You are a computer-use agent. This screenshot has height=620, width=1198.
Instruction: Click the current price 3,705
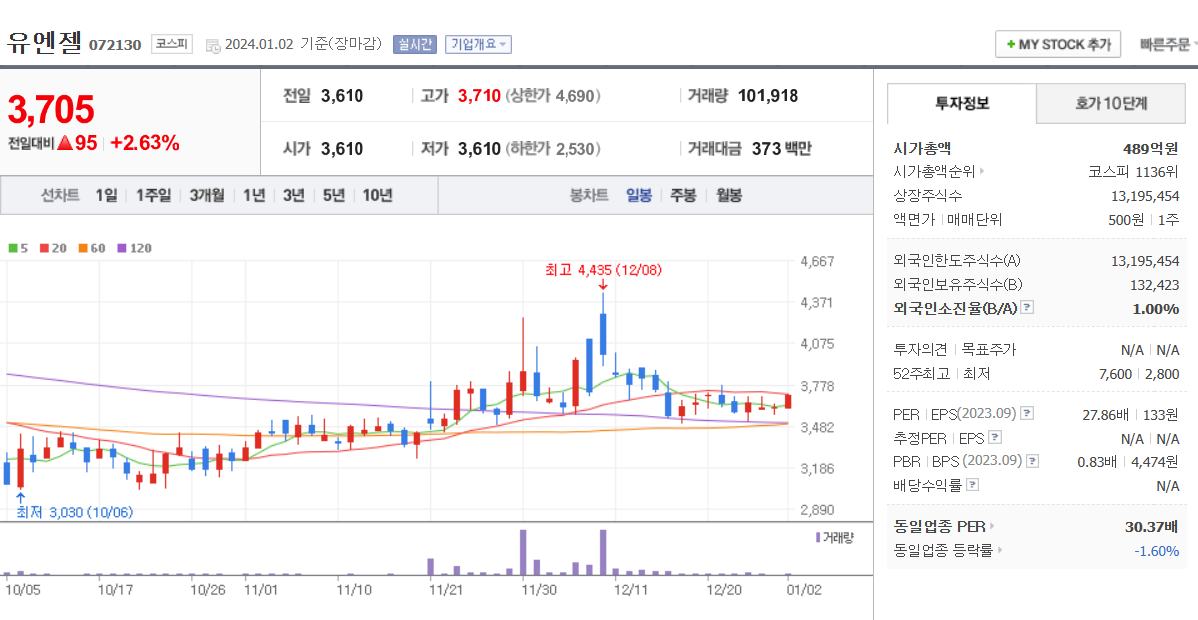[x=51, y=109]
